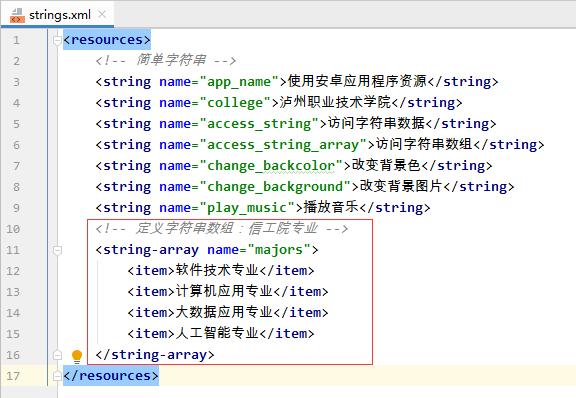Click the item text 软件技术专业

[217, 270]
